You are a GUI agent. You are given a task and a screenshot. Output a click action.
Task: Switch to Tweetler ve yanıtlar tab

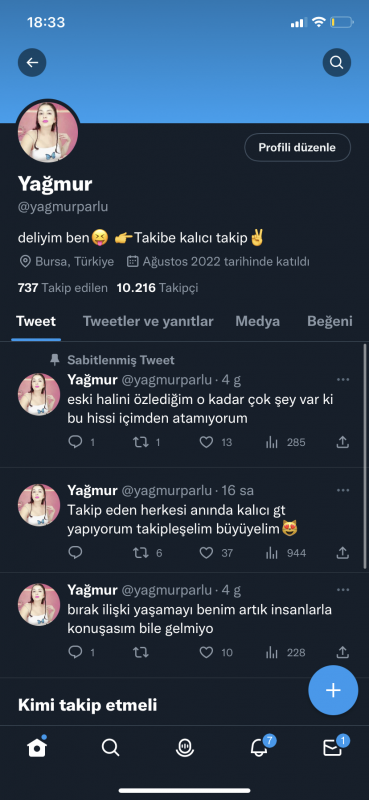point(148,321)
